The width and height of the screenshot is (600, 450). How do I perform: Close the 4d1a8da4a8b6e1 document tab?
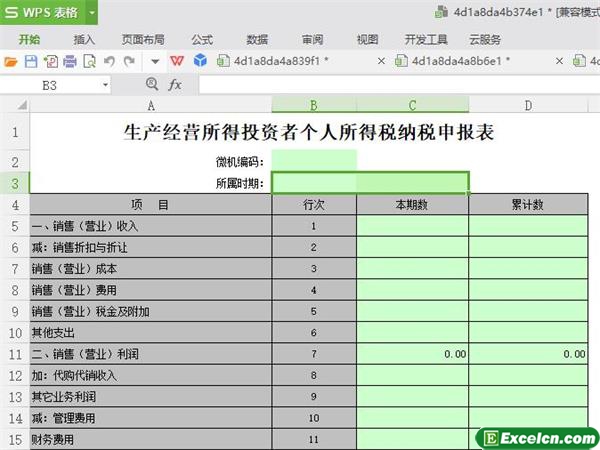(559, 61)
